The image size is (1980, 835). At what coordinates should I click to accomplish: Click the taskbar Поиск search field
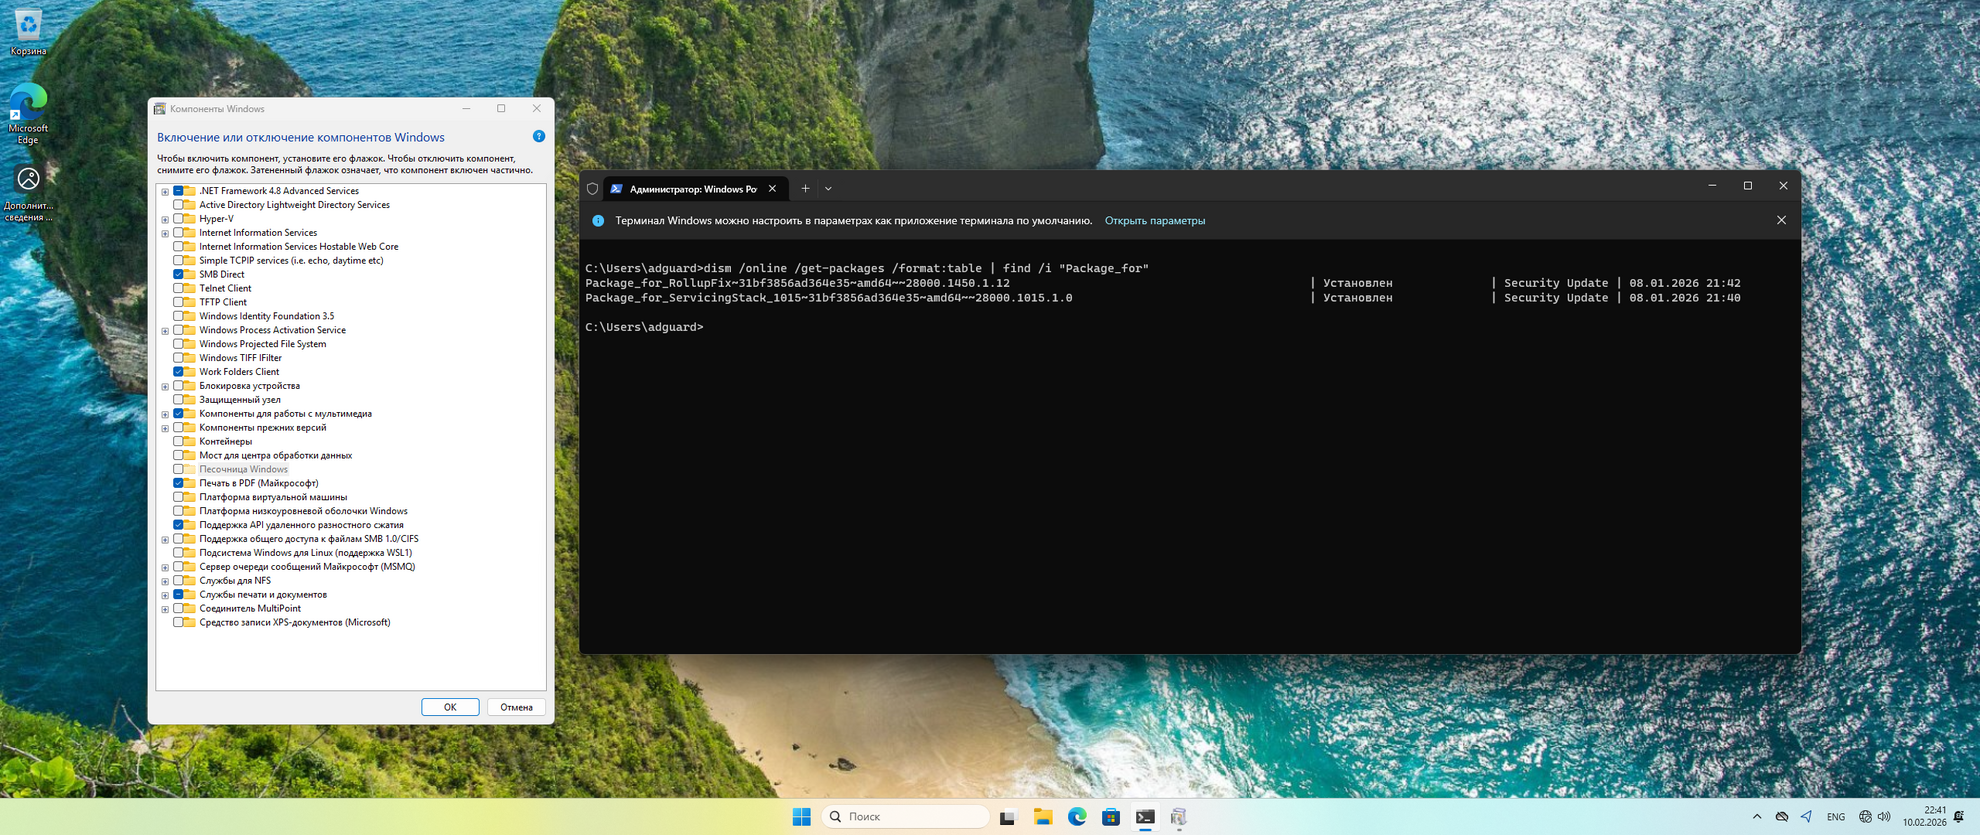(x=905, y=817)
